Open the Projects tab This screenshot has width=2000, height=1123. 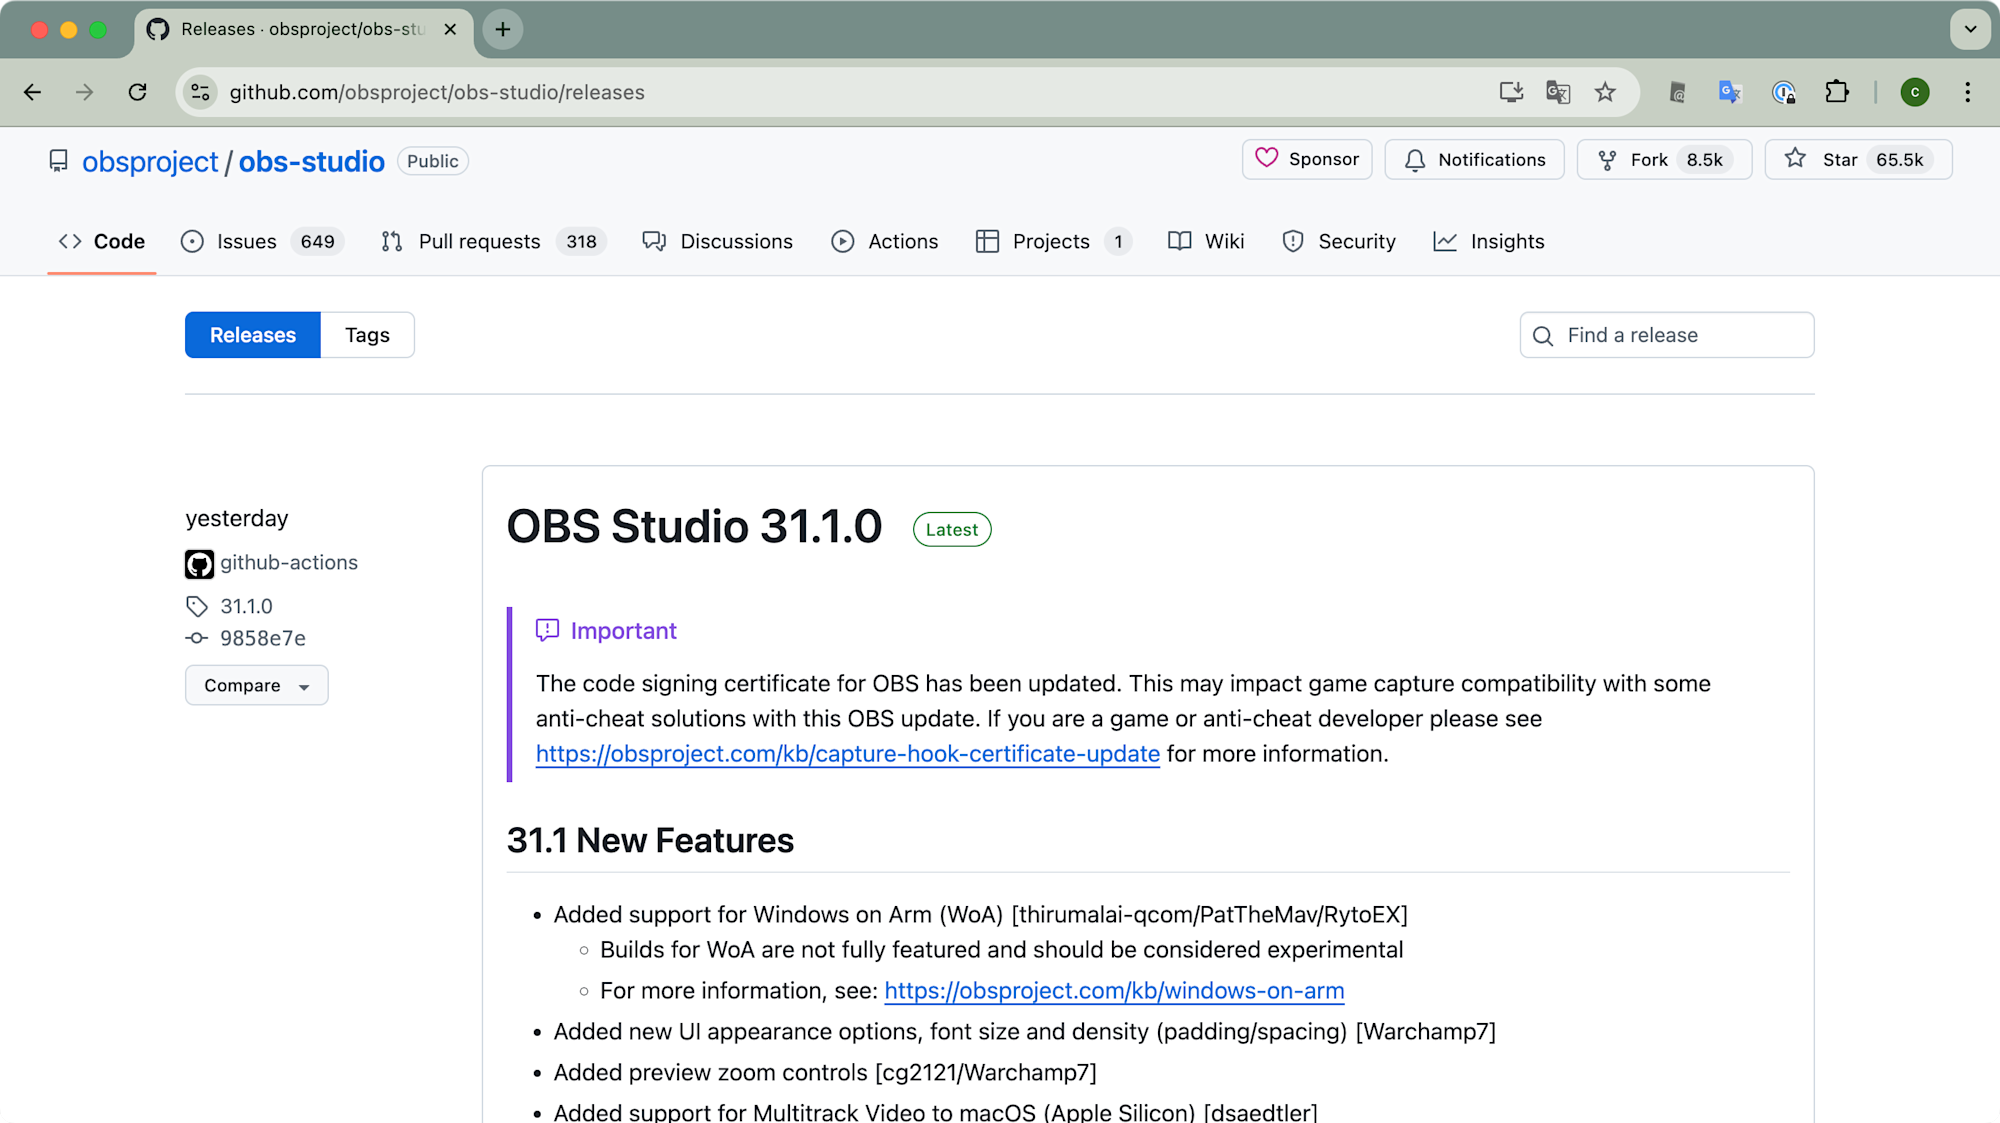click(x=1053, y=241)
